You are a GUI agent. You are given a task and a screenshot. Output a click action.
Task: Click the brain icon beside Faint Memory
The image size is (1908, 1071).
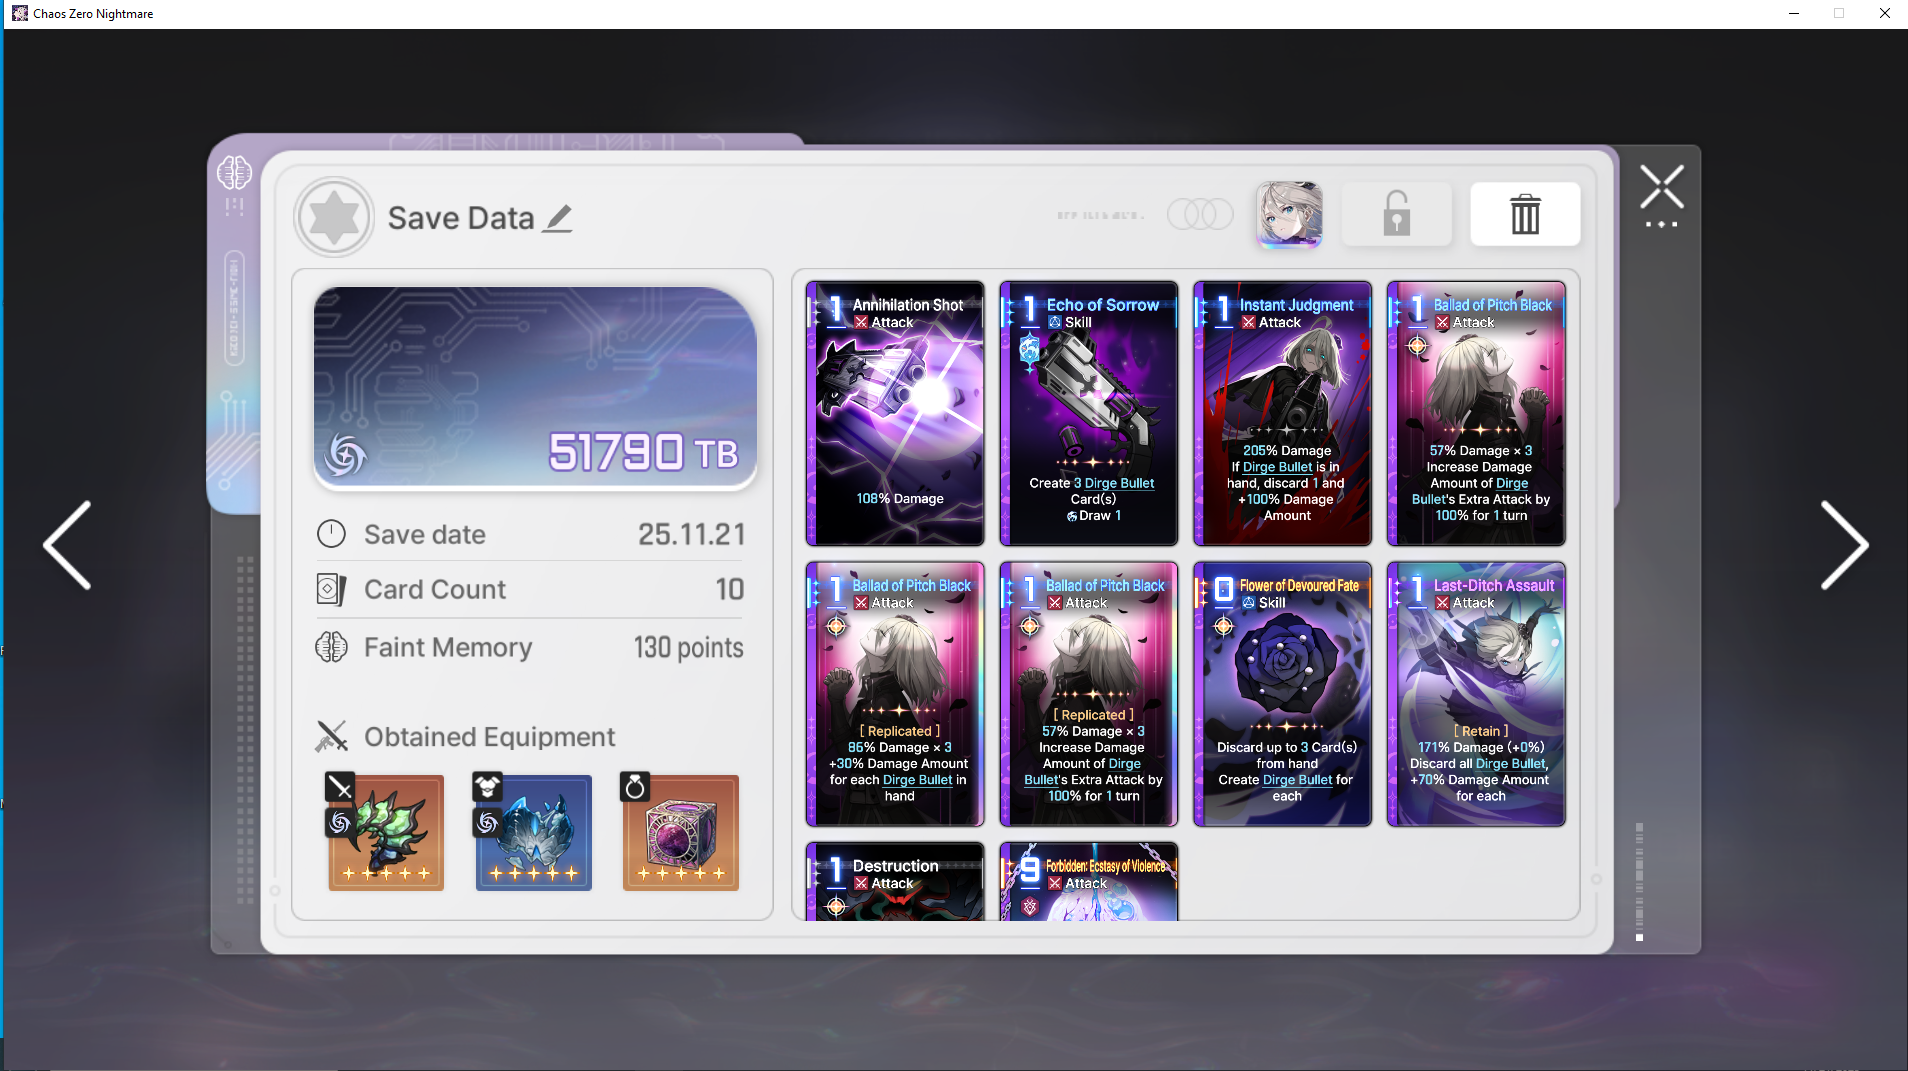pyautogui.click(x=331, y=647)
